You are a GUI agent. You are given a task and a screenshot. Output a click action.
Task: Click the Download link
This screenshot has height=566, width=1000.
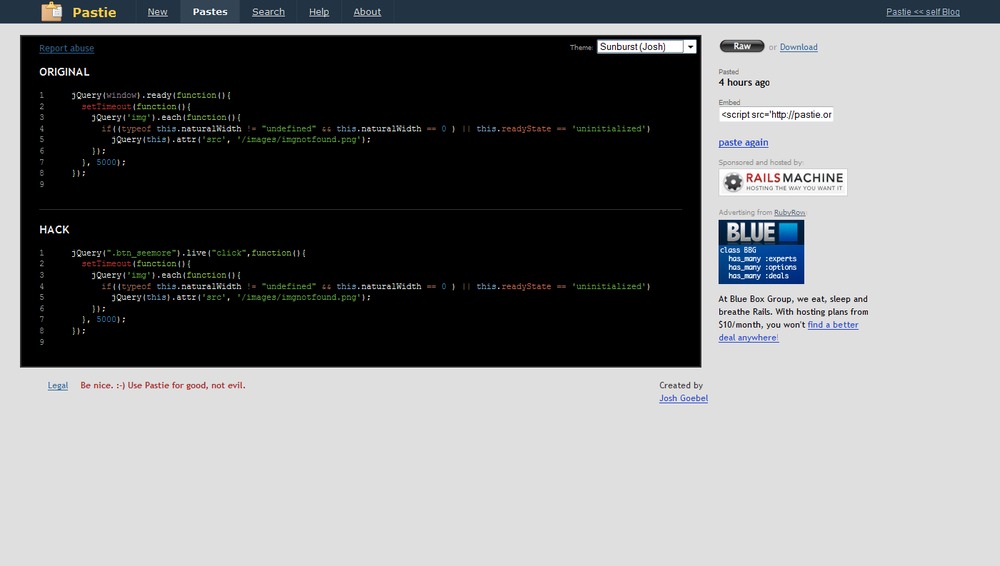(x=798, y=47)
